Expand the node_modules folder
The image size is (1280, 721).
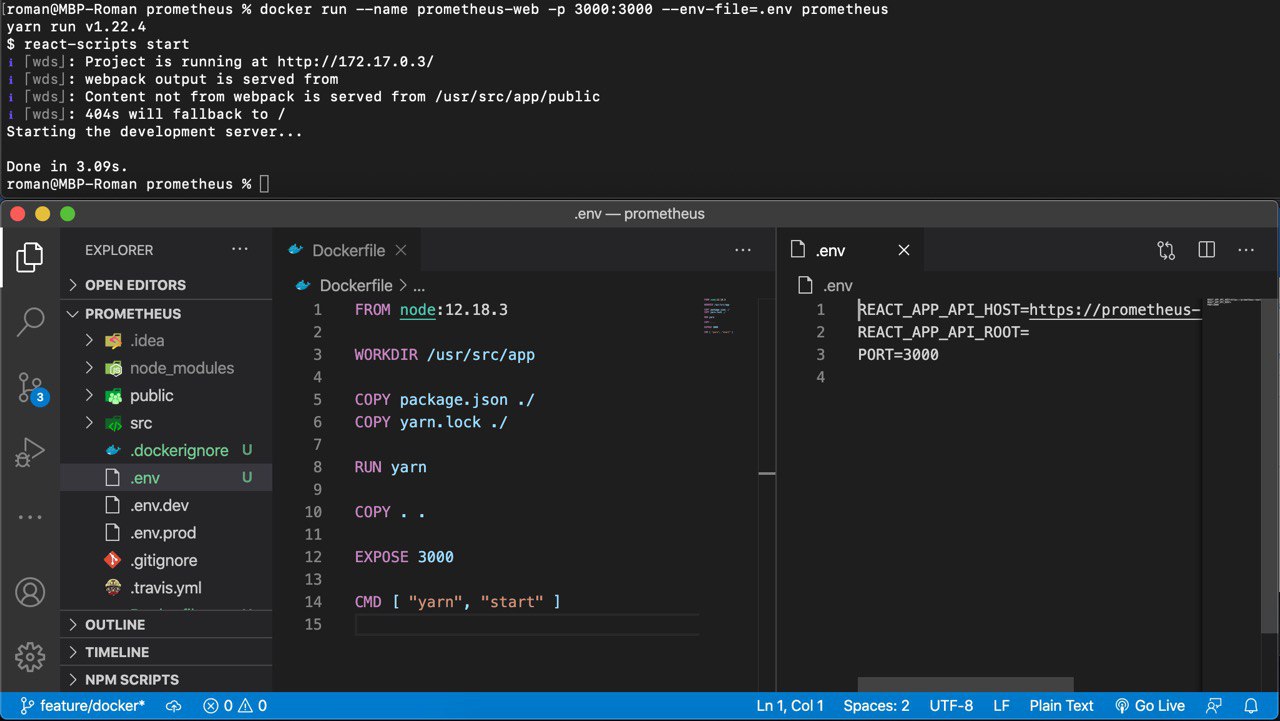181,368
